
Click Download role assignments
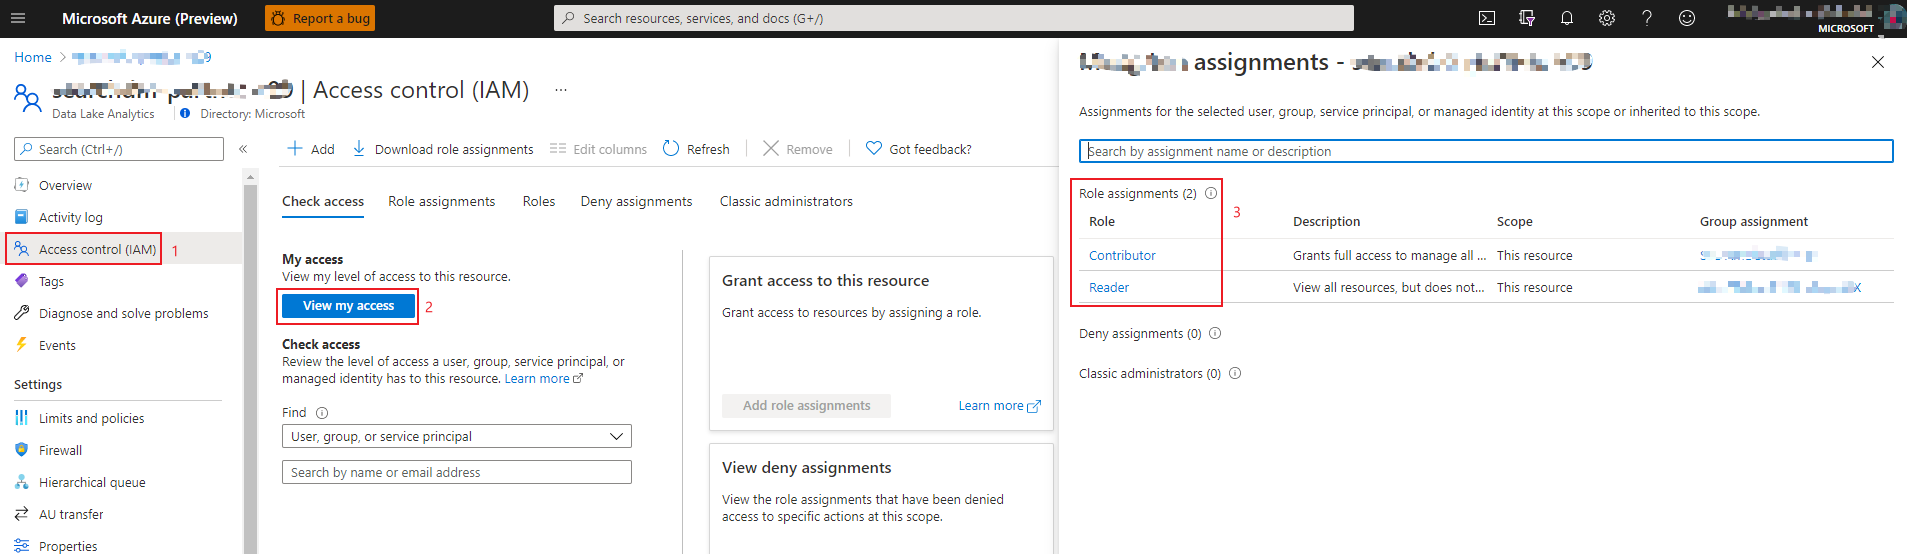pos(443,149)
